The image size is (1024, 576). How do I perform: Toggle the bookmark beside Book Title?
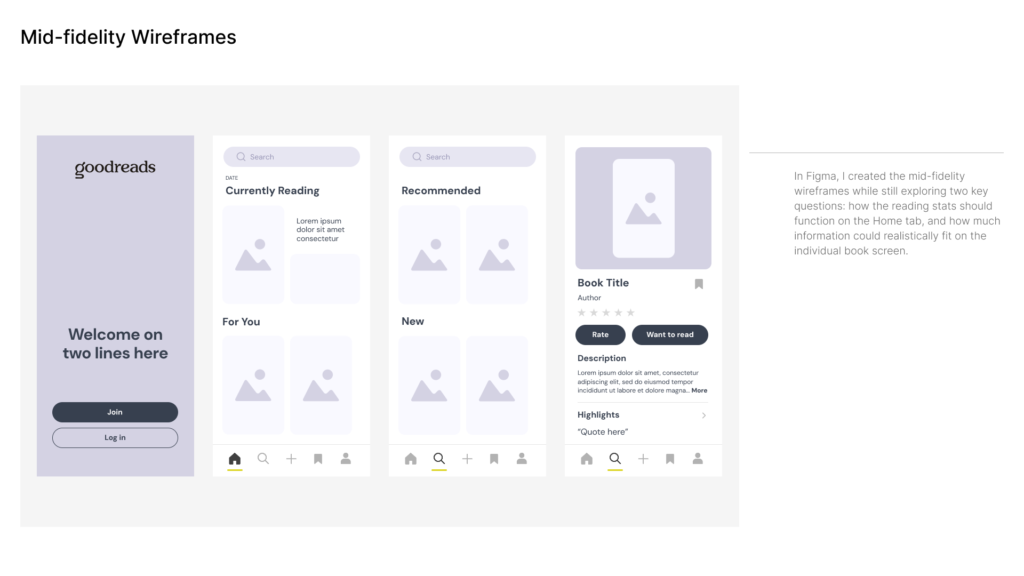[699, 284]
